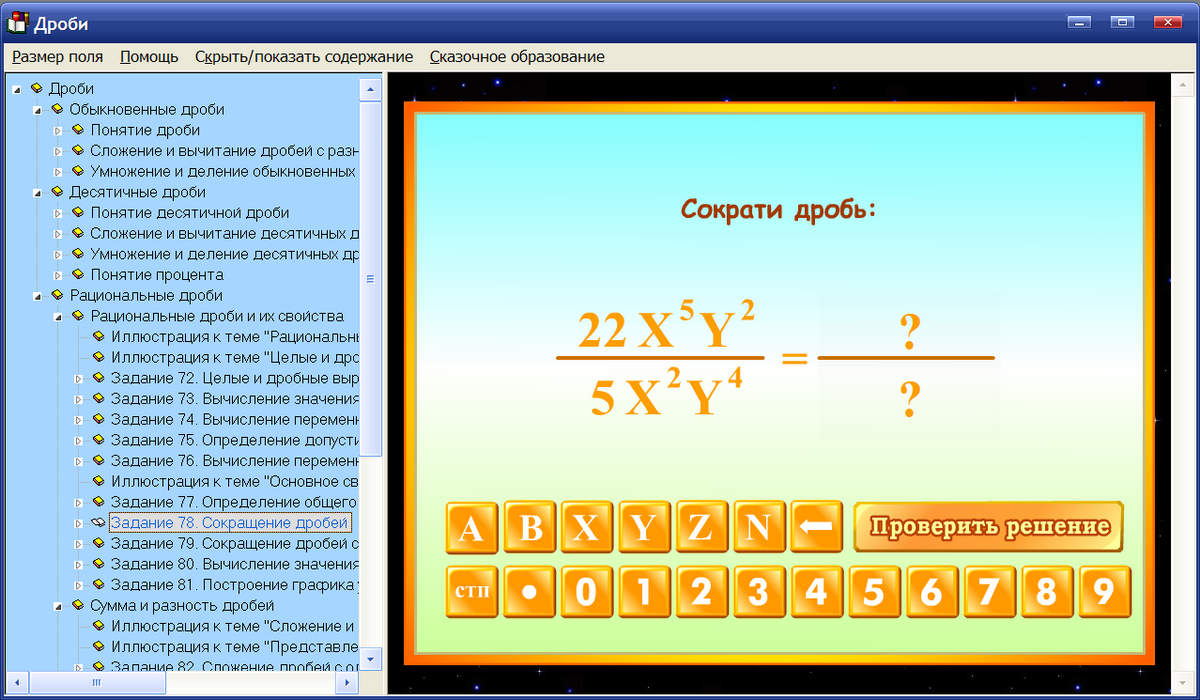Click the digit 7 key
This screenshot has width=1200, height=700.
[x=989, y=592]
